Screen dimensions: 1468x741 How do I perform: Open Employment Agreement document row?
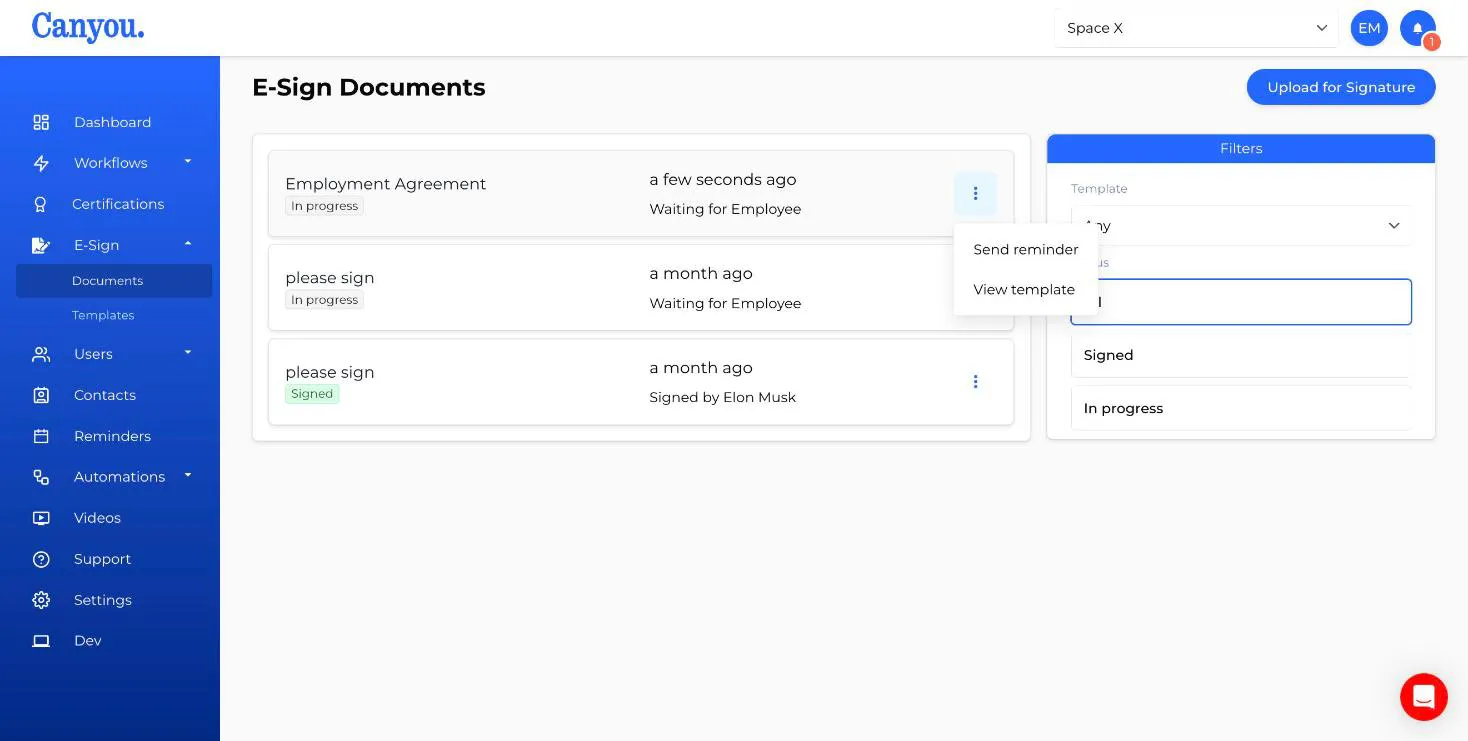click(641, 193)
